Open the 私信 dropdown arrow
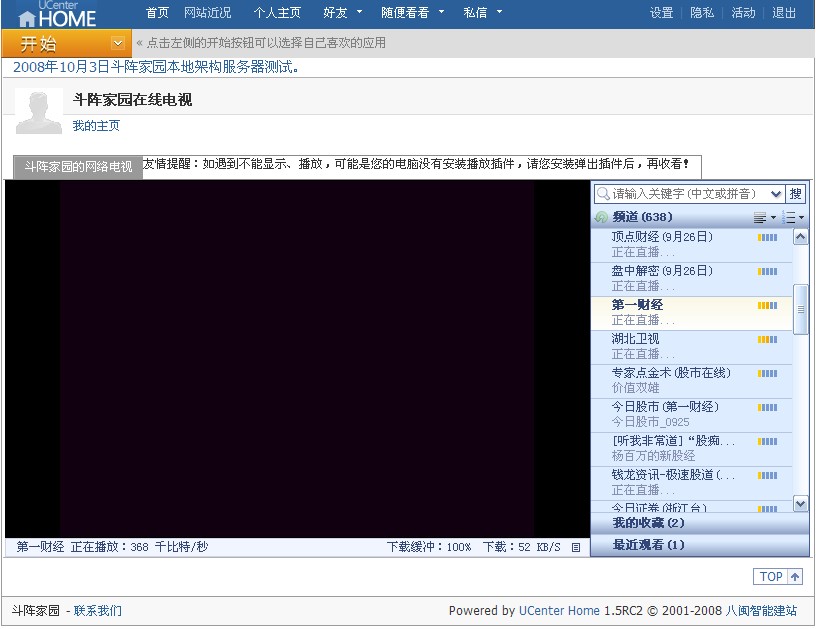816x629 pixels. [x=500, y=12]
